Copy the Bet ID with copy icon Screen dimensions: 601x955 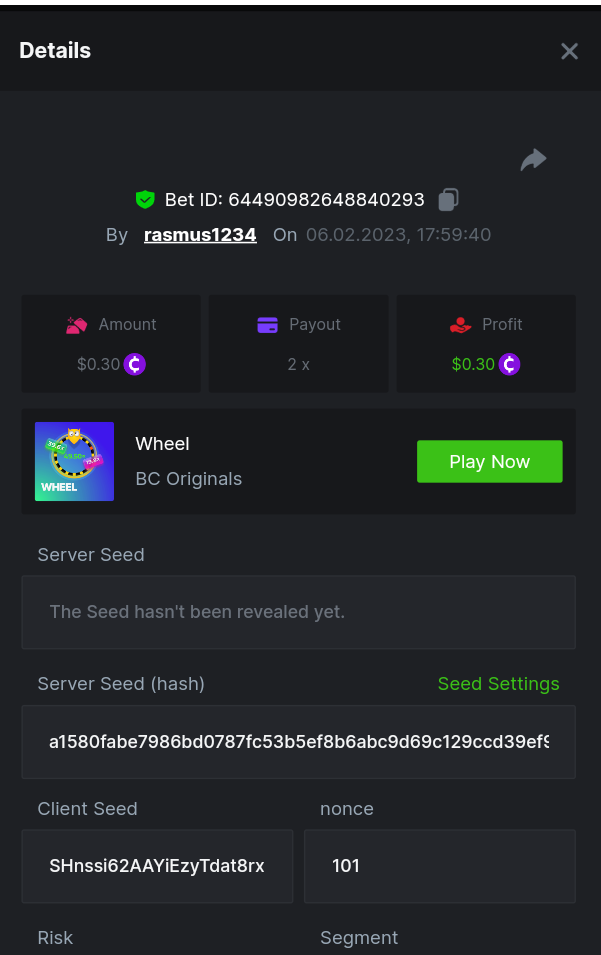click(448, 200)
